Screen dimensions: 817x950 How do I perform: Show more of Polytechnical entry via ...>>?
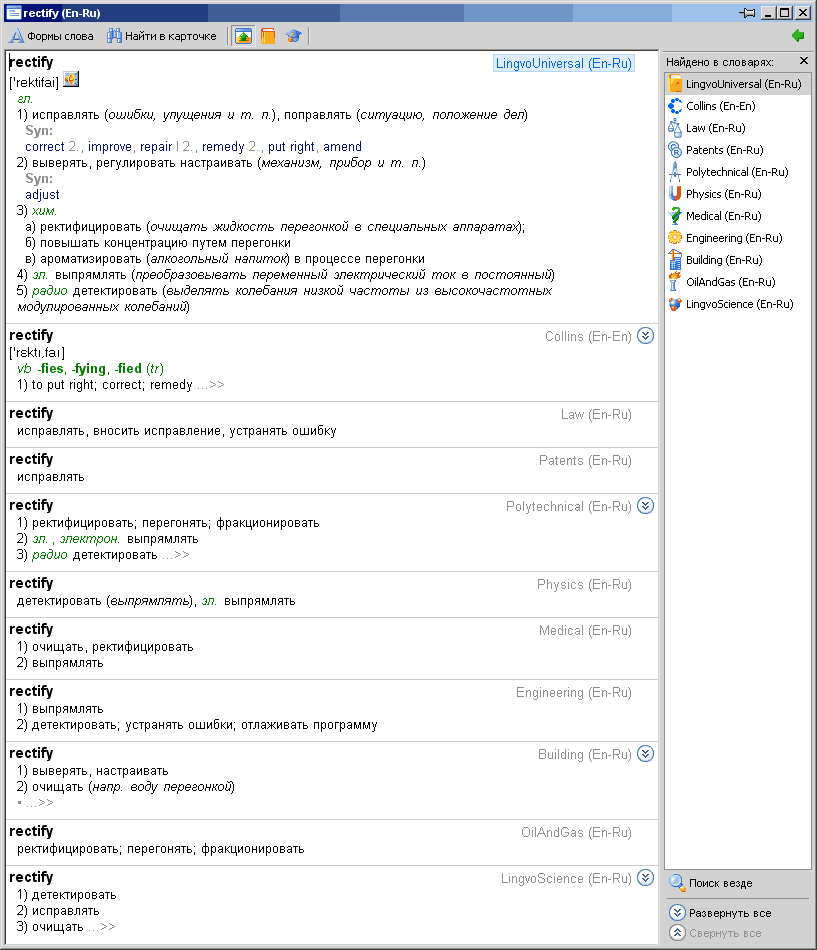click(175, 556)
